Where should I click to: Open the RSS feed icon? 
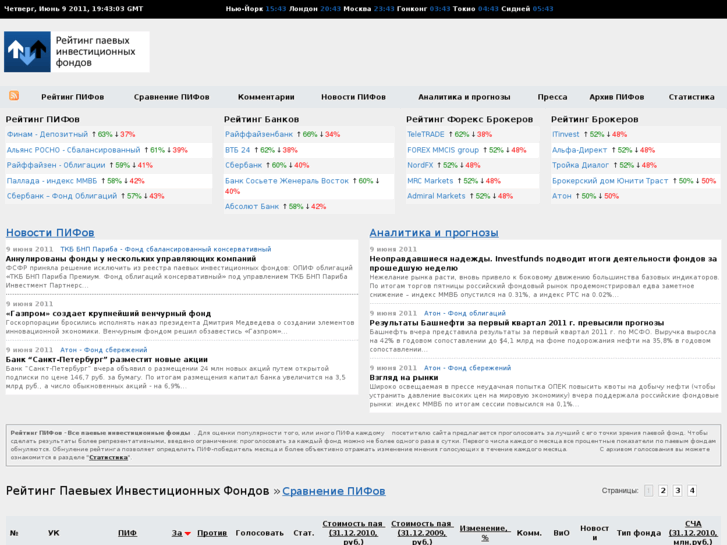point(14,96)
